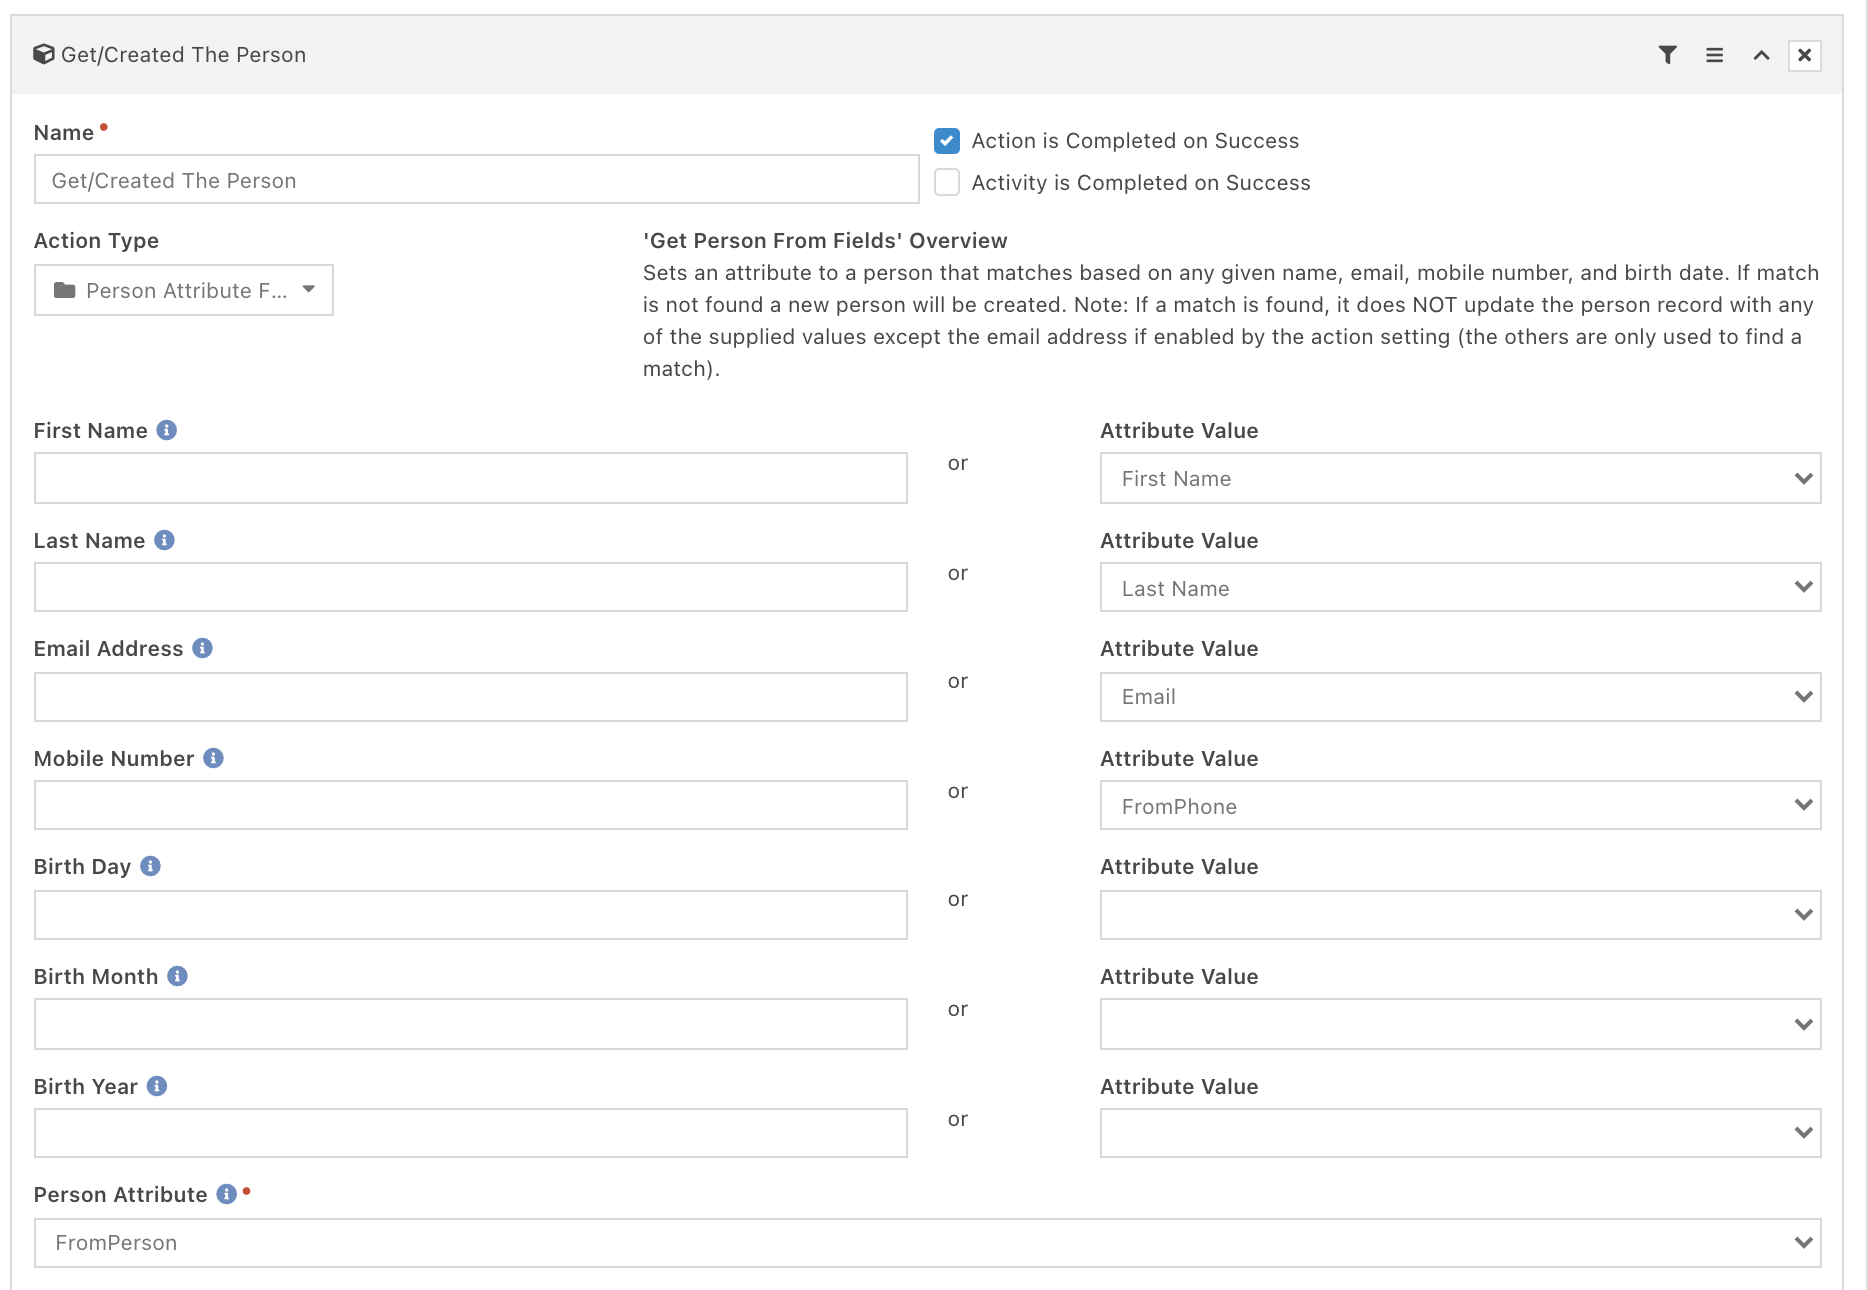Open Birth Month attribute value dropdown
This screenshot has width=1868, height=1290.
1460,1024
